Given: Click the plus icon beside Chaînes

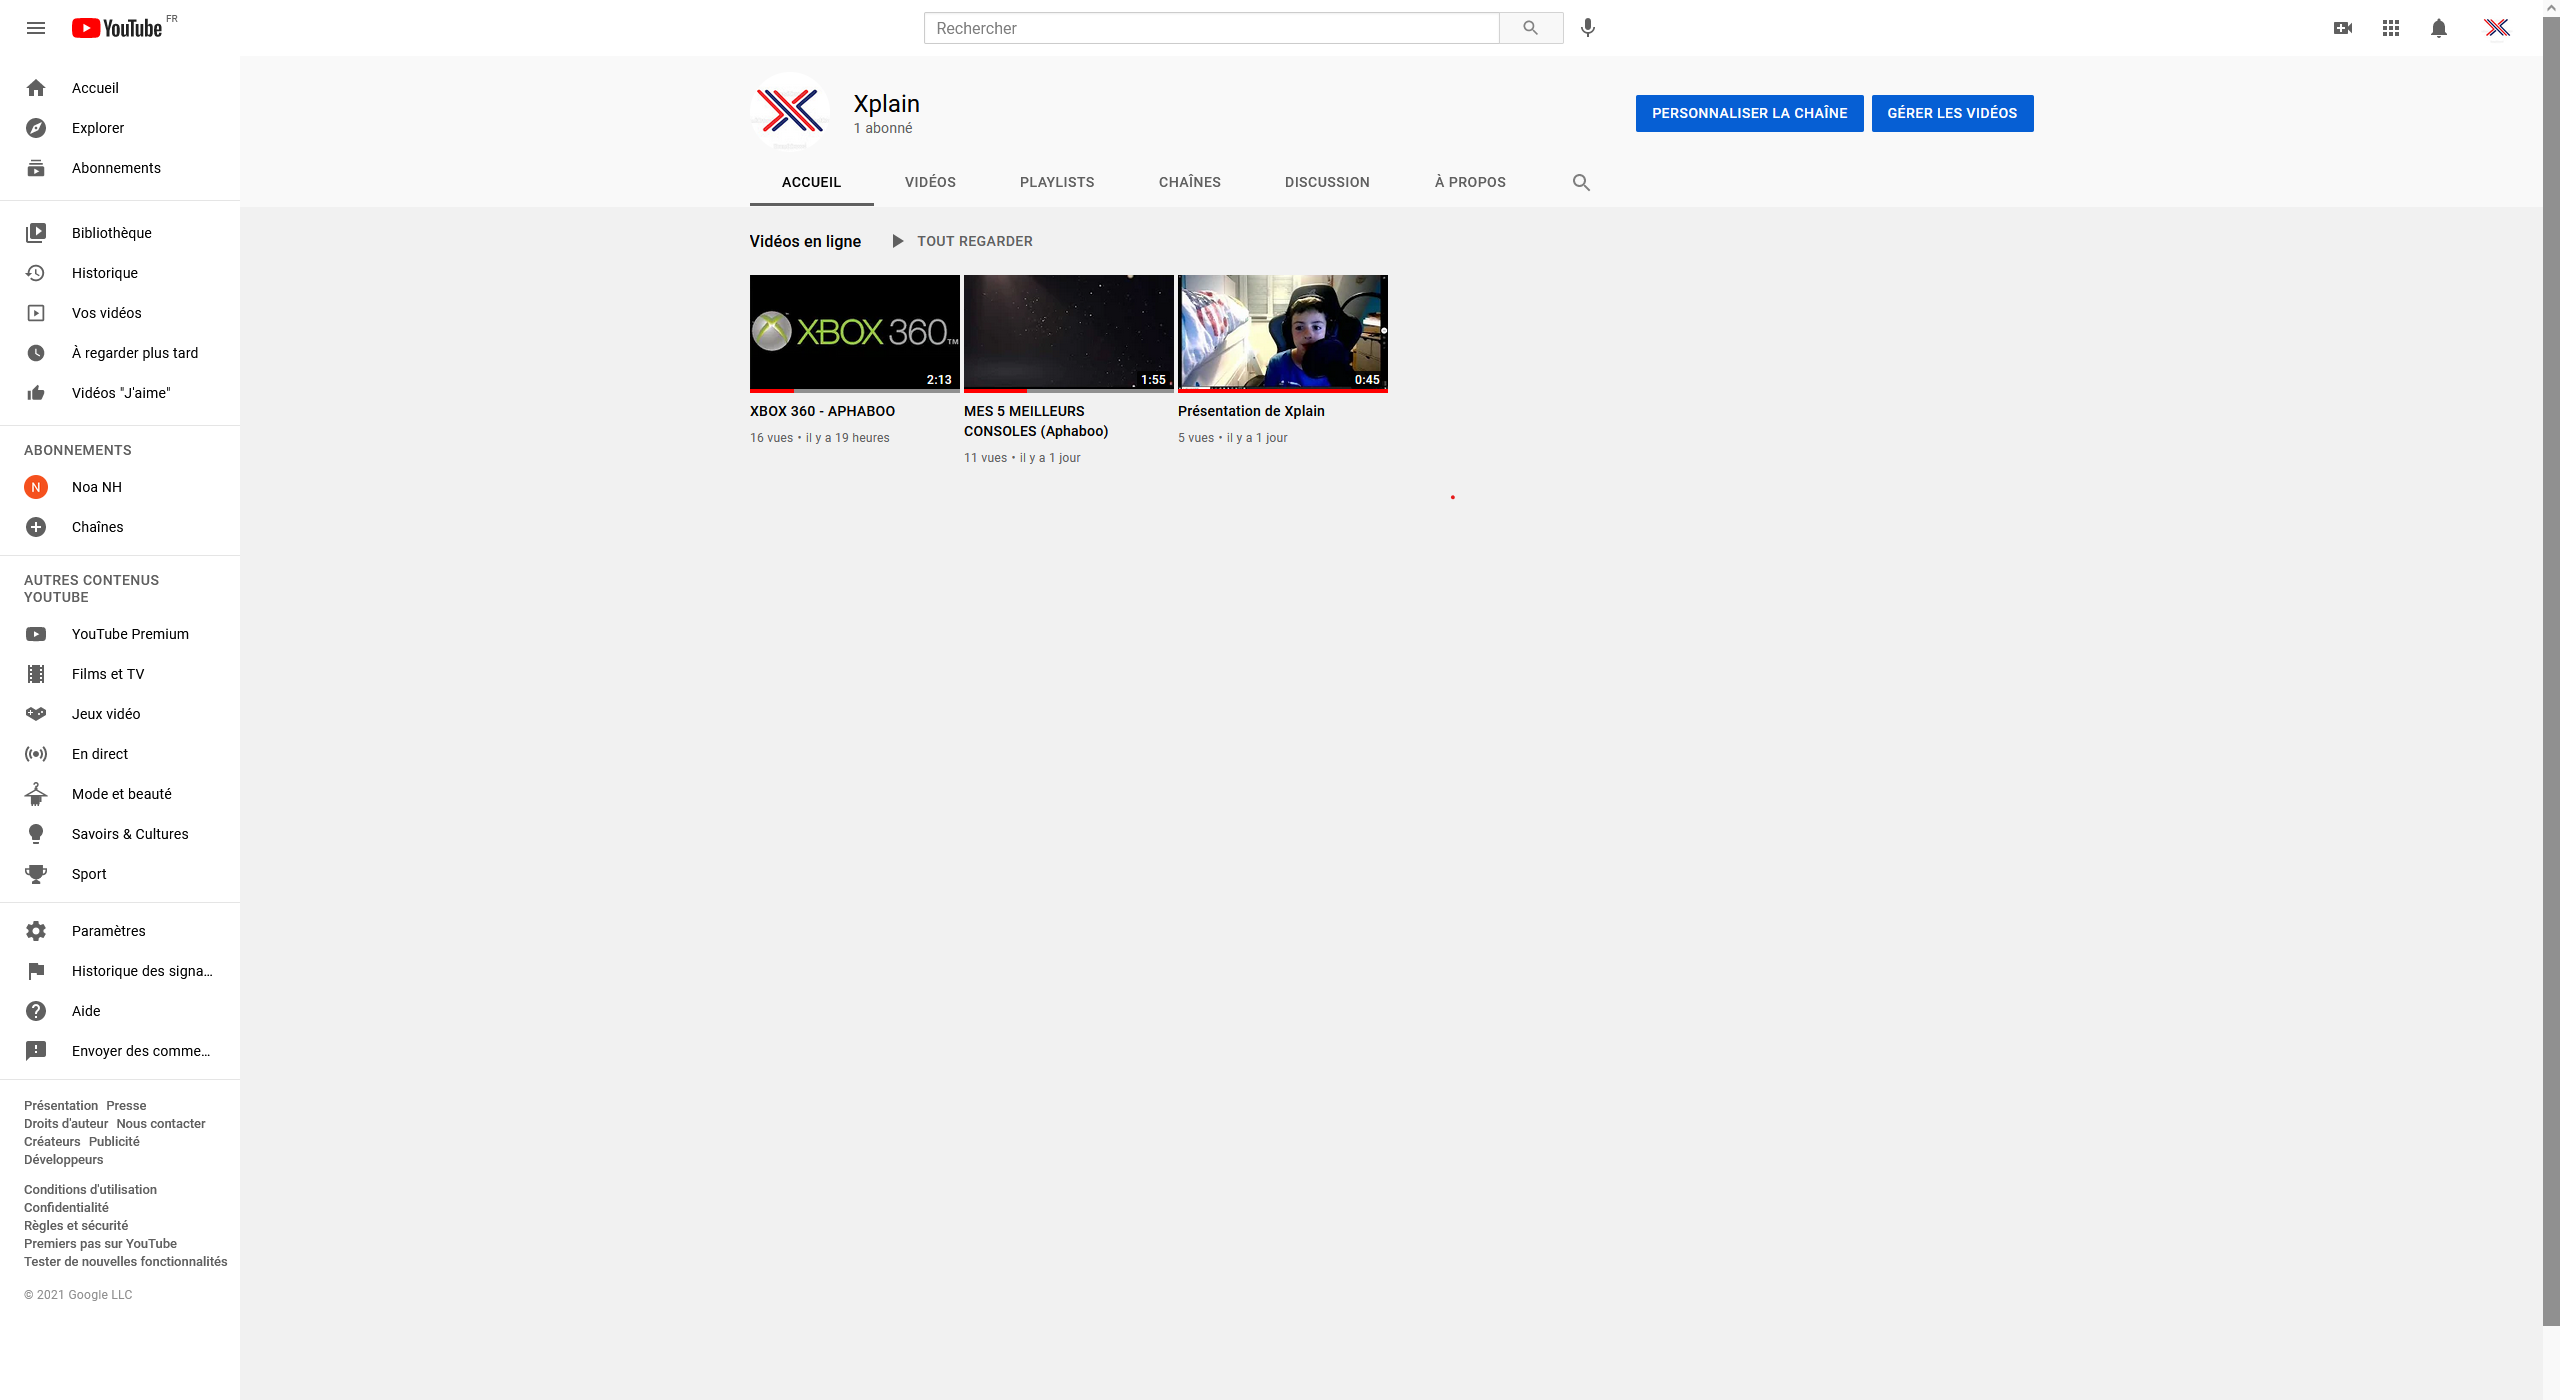Looking at the screenshot, I should pos(36,527).
